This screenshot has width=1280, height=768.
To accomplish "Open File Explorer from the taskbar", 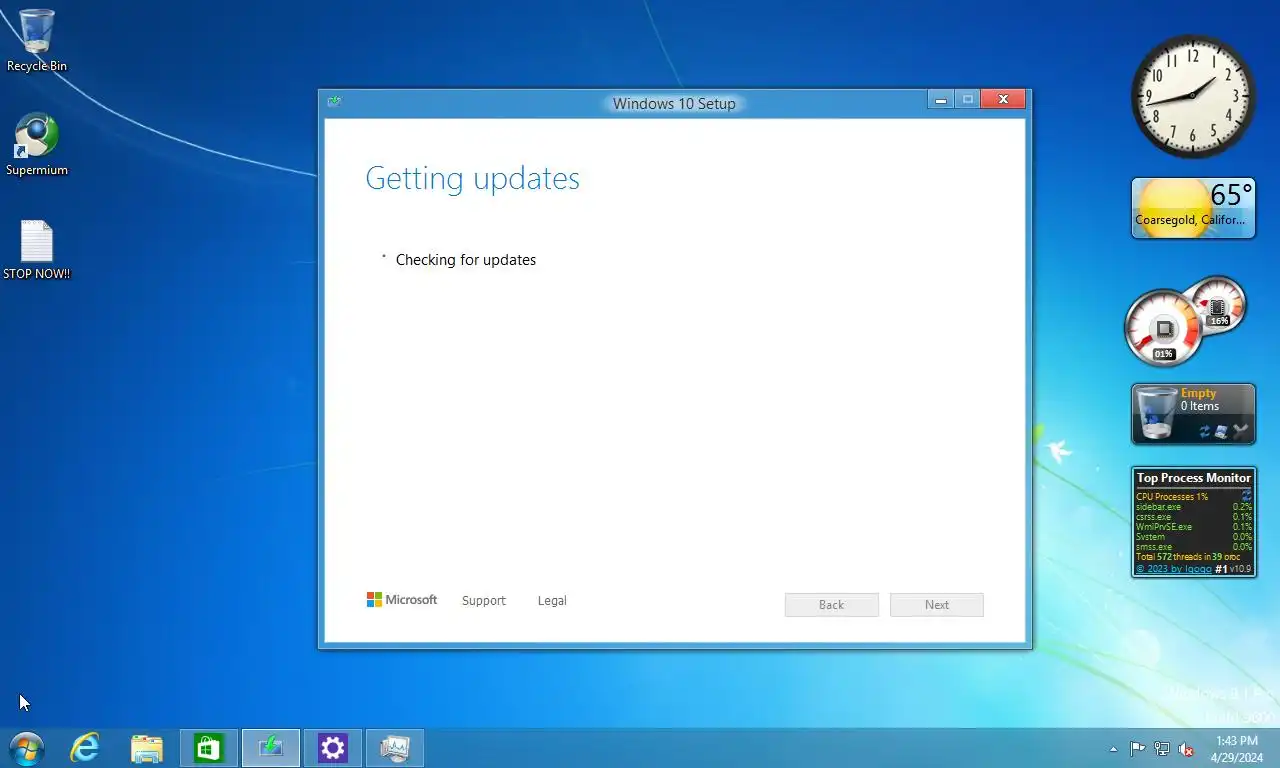I will pyautogui.click(x=147, y=748).
